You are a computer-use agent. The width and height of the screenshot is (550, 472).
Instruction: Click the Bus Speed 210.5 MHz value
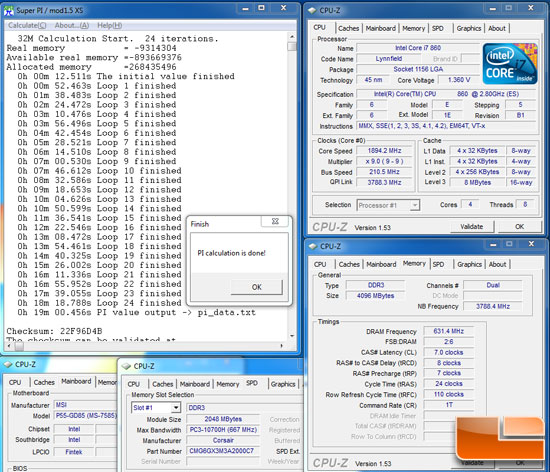[384, 172]
